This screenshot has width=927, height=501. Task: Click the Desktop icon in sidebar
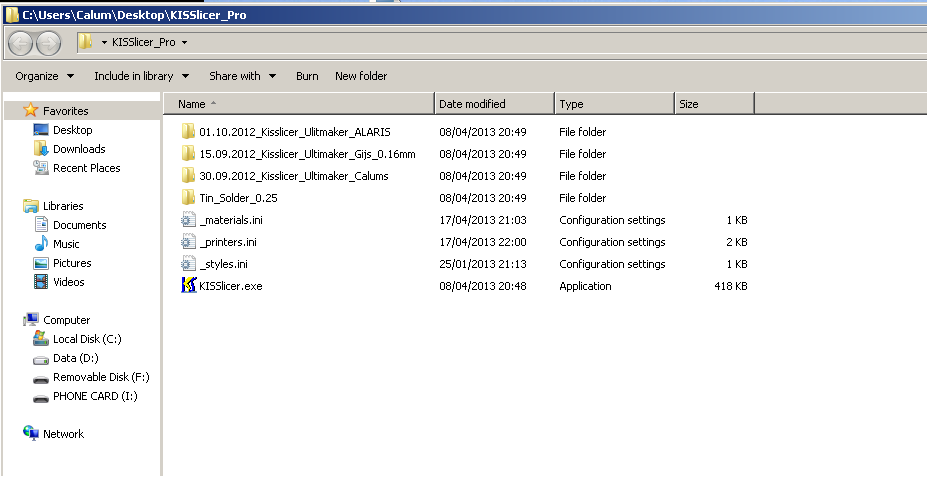click(x=41, y=130)
